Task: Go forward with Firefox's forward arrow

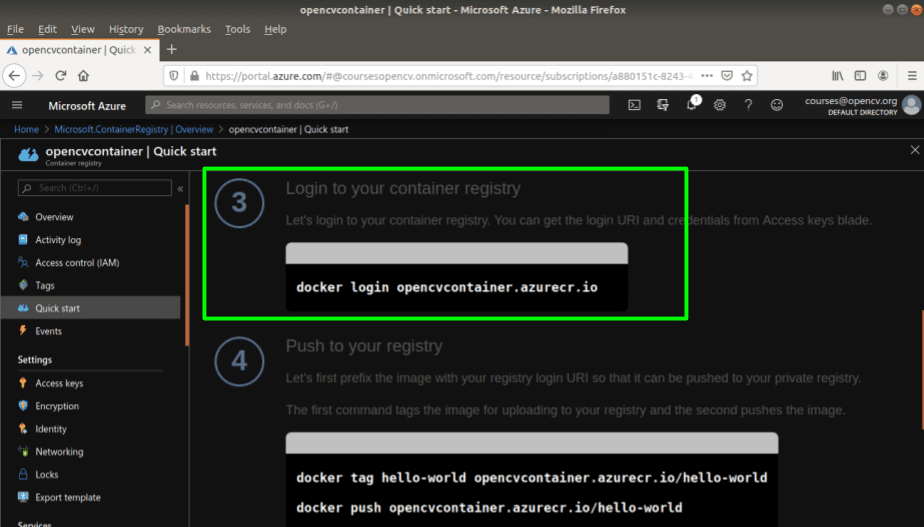Action: [38, 75]
